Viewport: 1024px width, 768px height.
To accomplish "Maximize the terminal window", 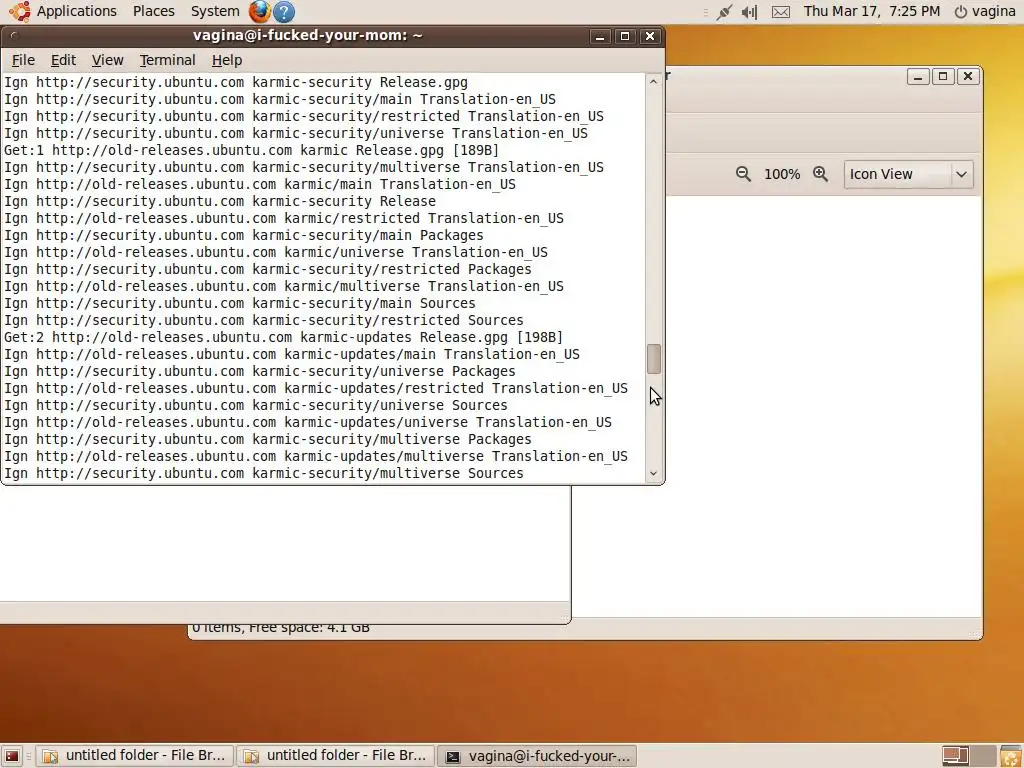I will [624, 36].
